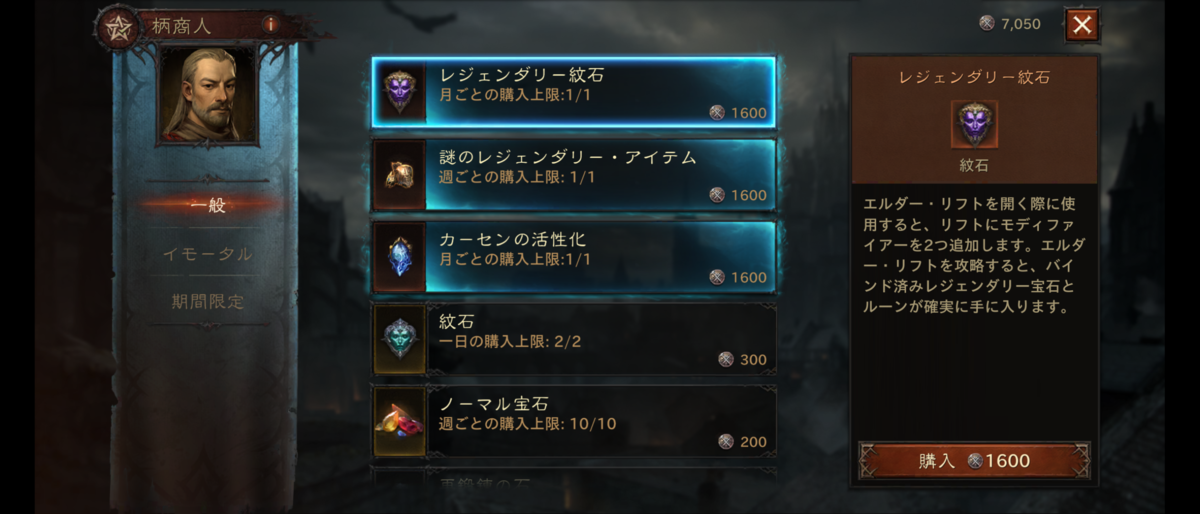The height and width of the screenshot is (514, 1200).
Task: Click the colorful normal gems icon
Action: pos(399,421)
